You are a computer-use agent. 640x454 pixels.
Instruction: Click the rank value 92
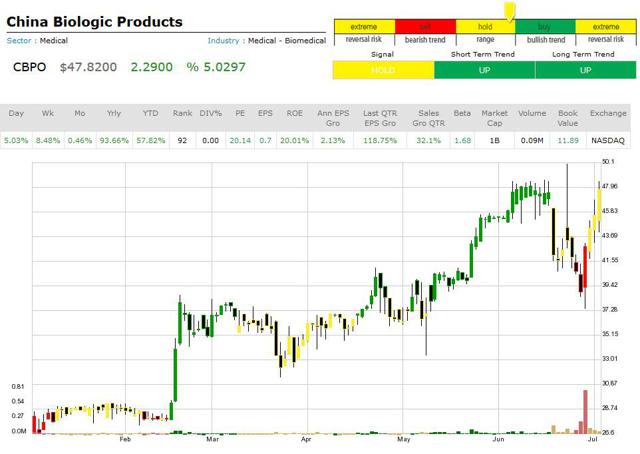click(x=182, y=140)
